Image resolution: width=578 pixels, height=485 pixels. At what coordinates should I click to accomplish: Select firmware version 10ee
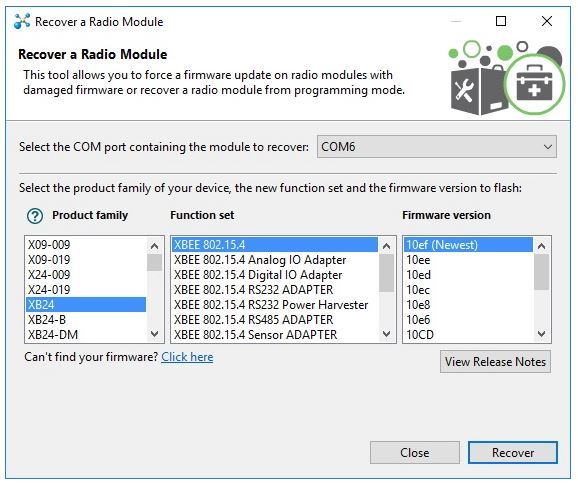pos(468,260)
